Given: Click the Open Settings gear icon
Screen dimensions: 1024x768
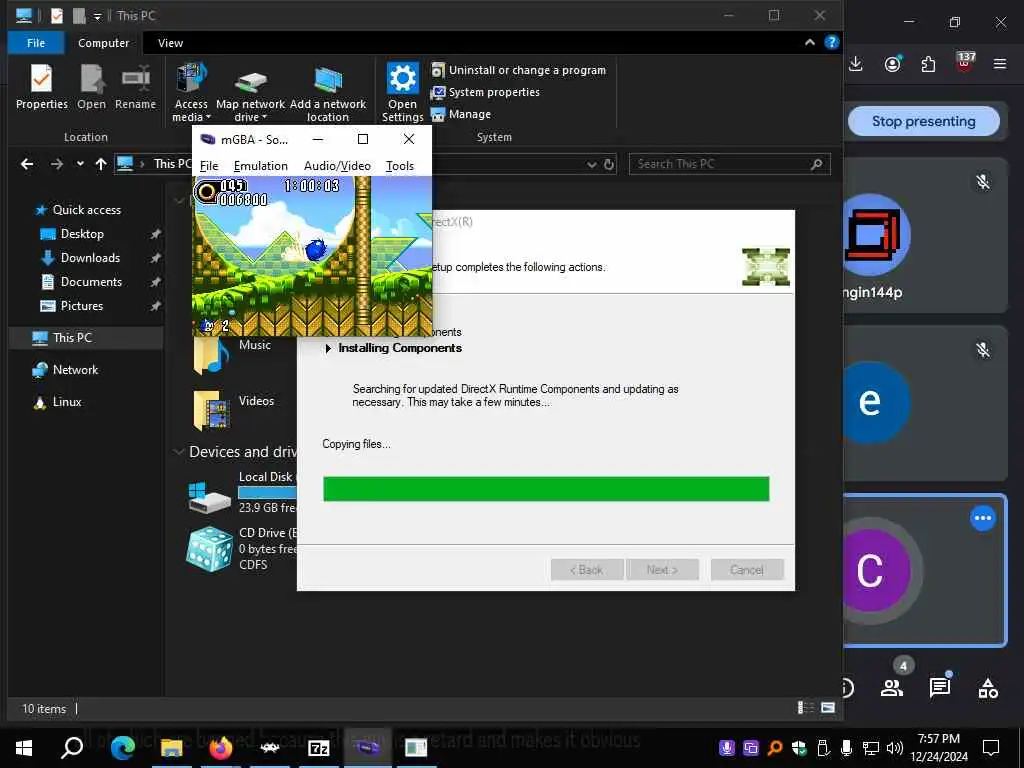Looking at the screenshot, I should click(x=402, y=78).
